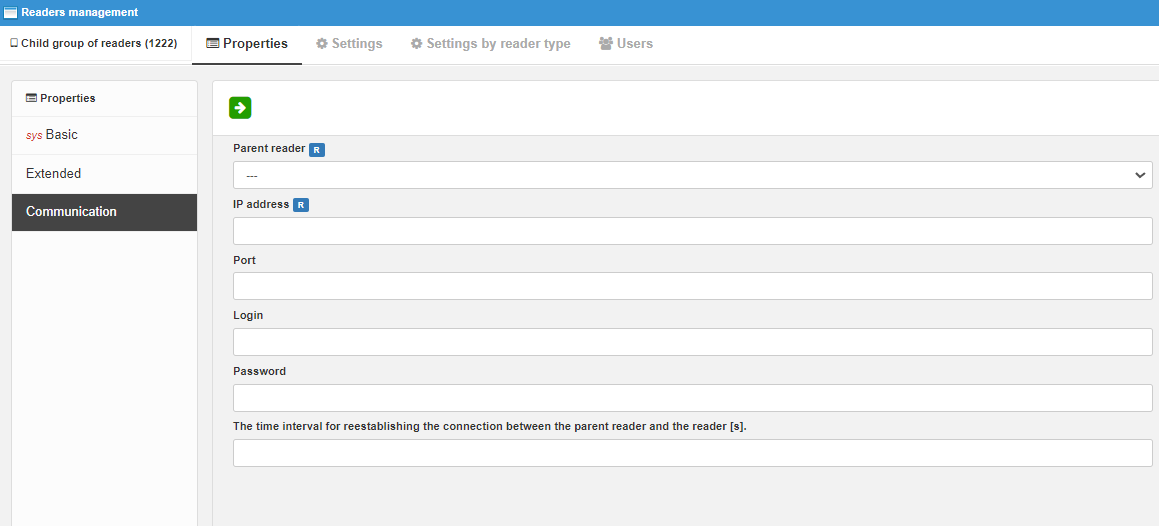Viewport: 1159px width, 526px height.
Task: Click the Parent reader label
Action: [x=269, y=148]
